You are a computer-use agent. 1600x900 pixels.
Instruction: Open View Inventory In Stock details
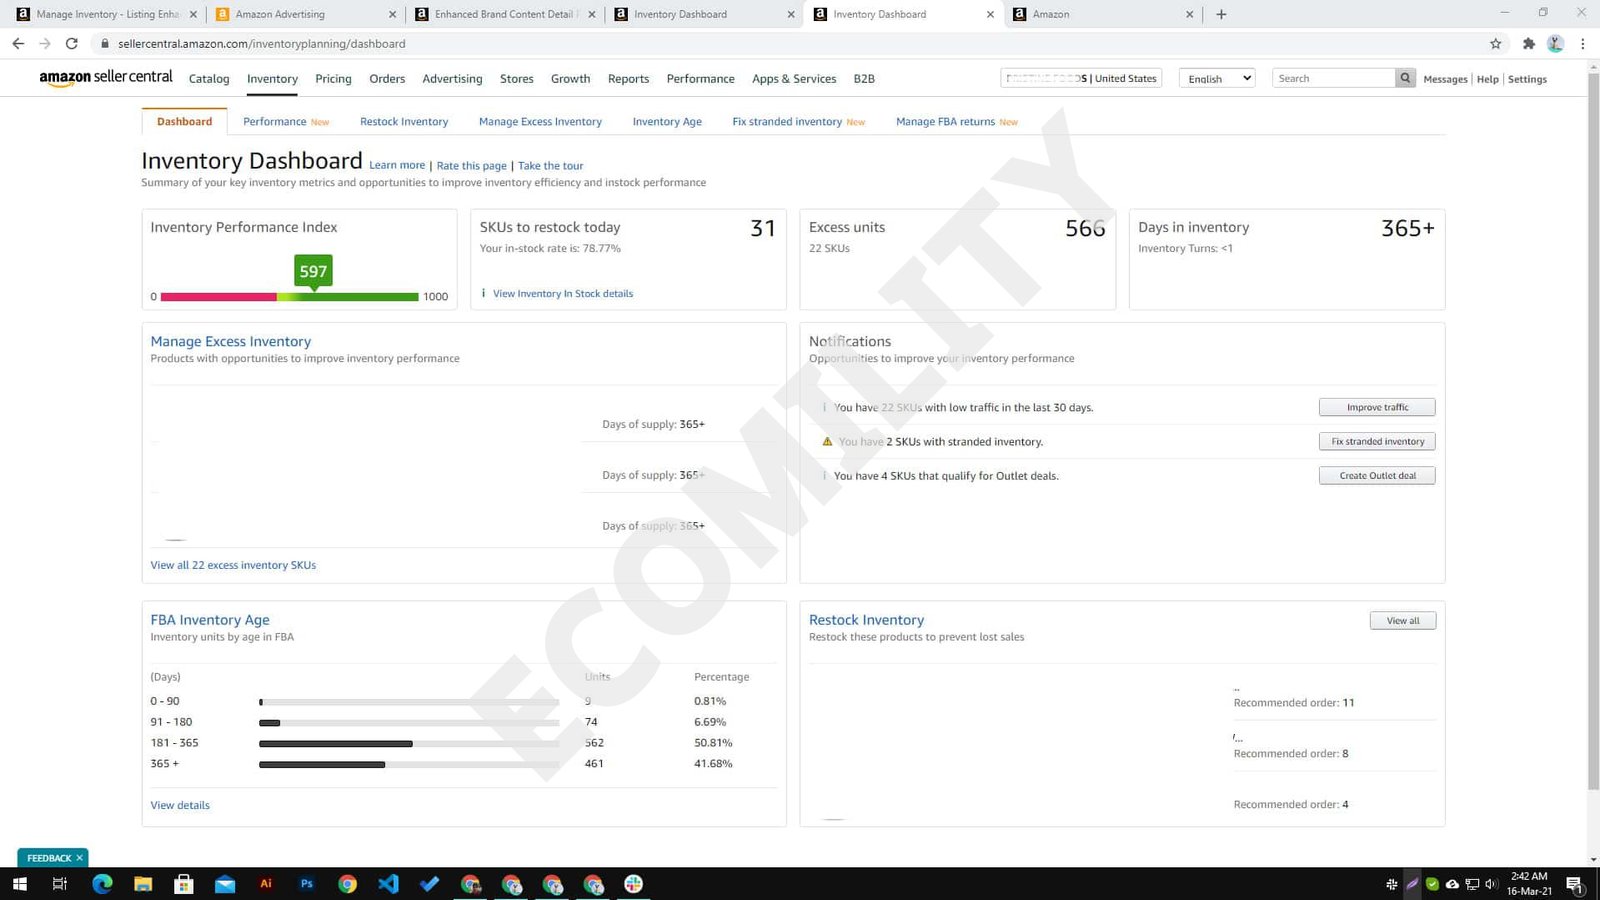563,294
